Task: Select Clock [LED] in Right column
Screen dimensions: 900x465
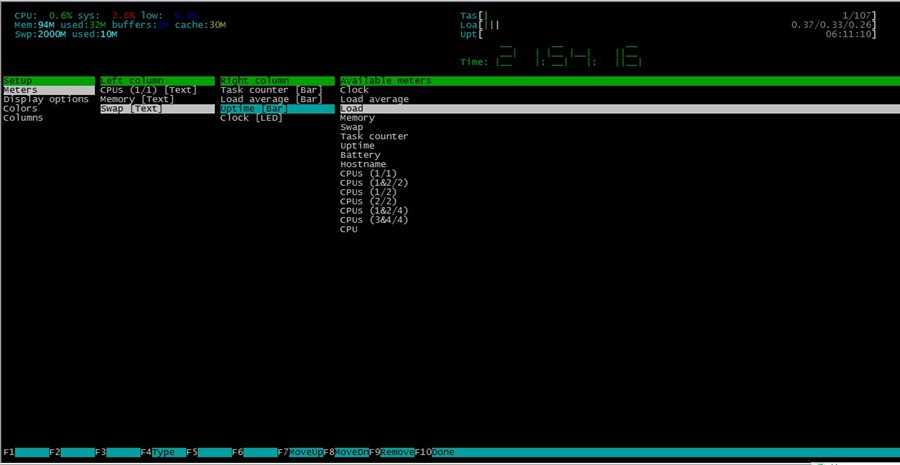Action: (x=251, y=118)
